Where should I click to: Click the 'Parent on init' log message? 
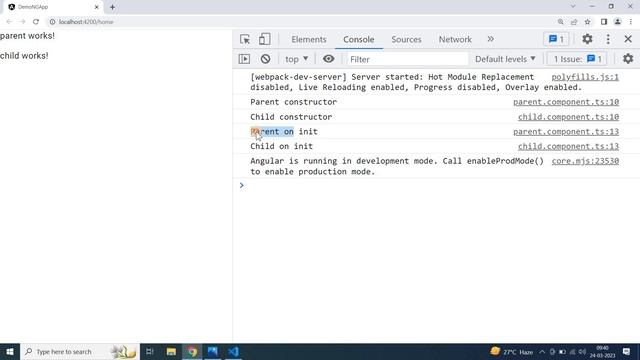coord(284,131)
